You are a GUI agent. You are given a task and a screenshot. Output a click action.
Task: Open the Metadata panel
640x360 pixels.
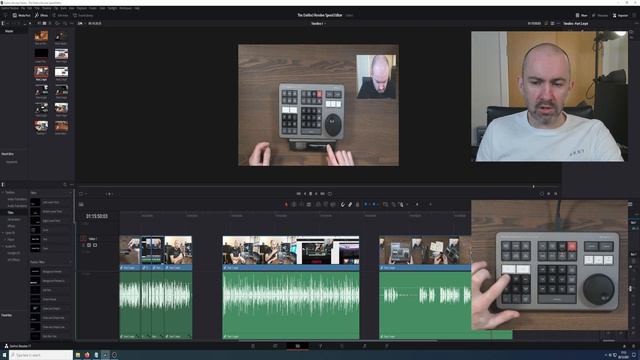tap(600, 15)
